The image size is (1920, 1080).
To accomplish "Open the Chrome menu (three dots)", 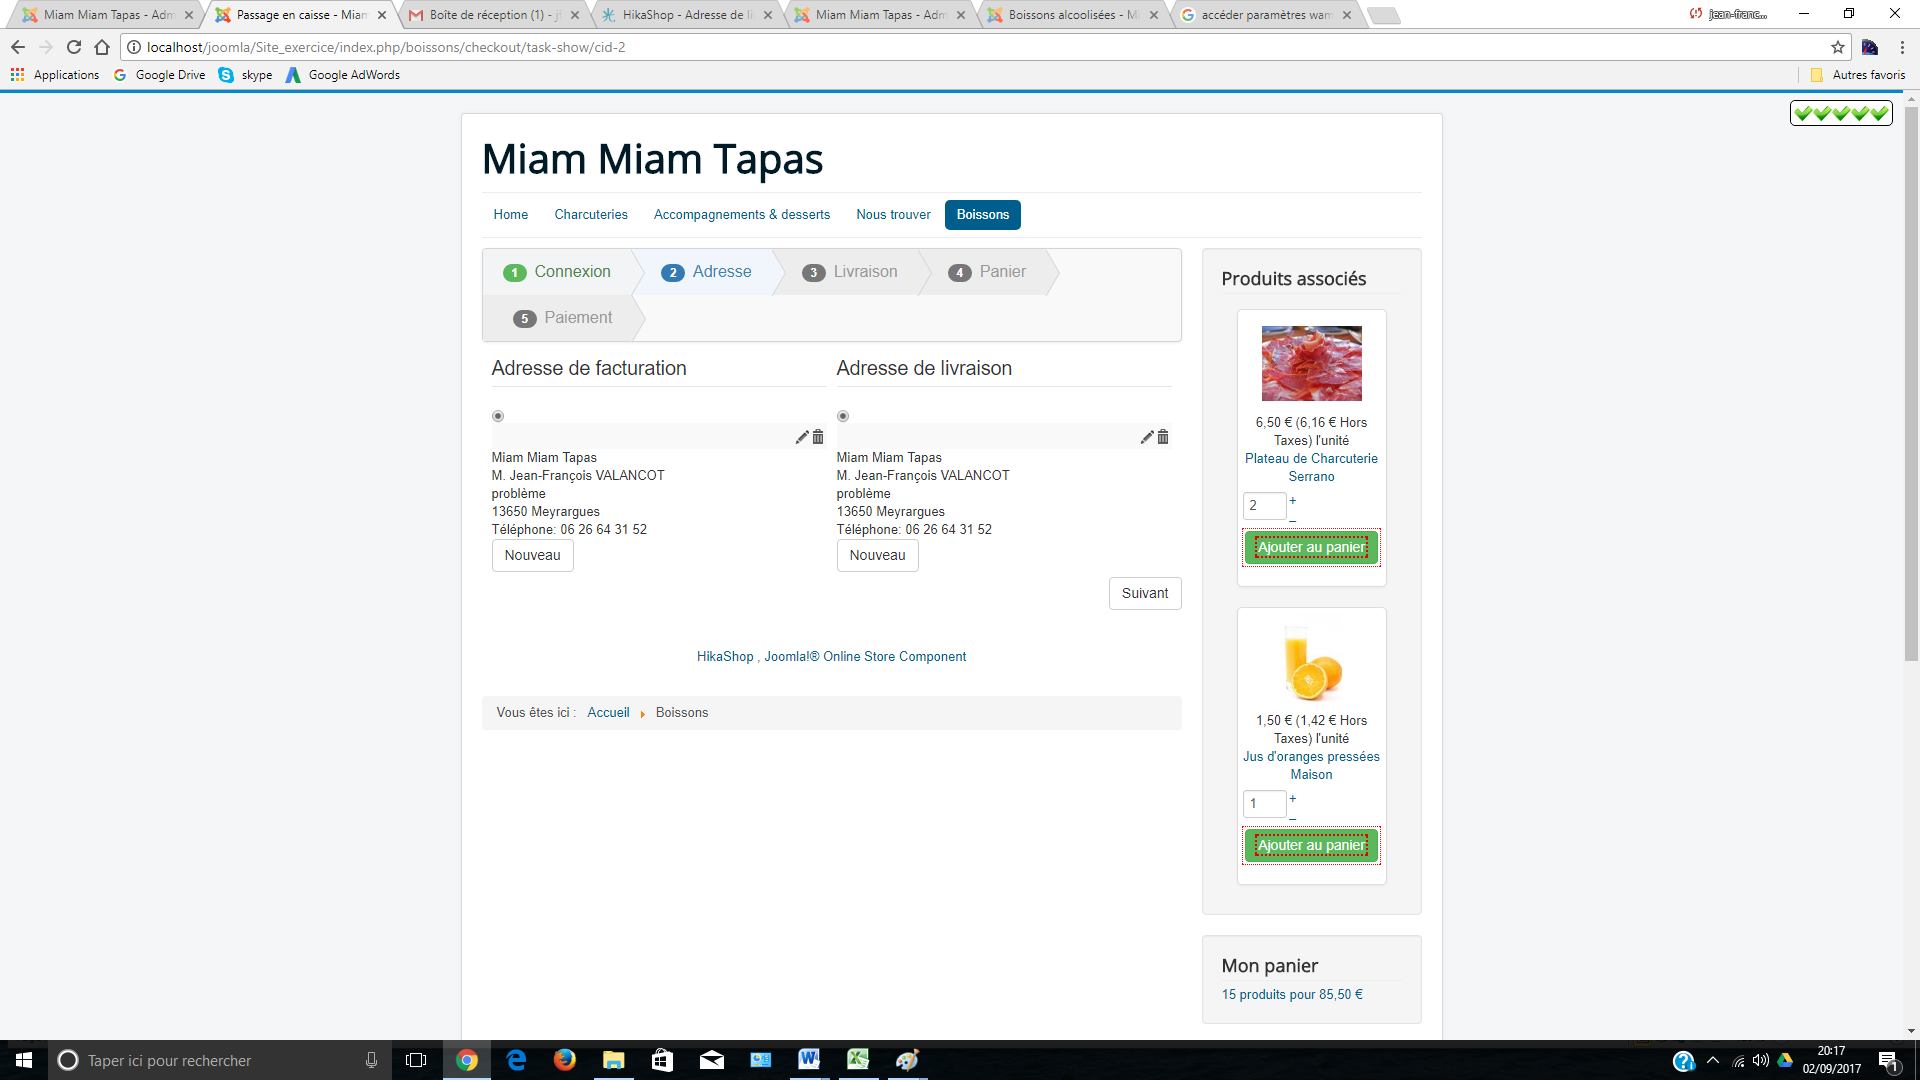I will [x=1902, y=47].
